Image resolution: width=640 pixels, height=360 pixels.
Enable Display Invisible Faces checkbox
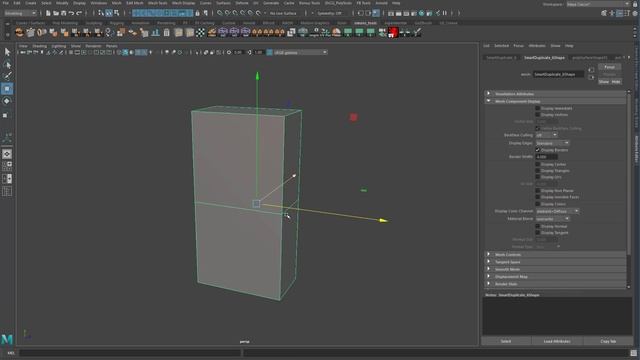pos(538,197)
